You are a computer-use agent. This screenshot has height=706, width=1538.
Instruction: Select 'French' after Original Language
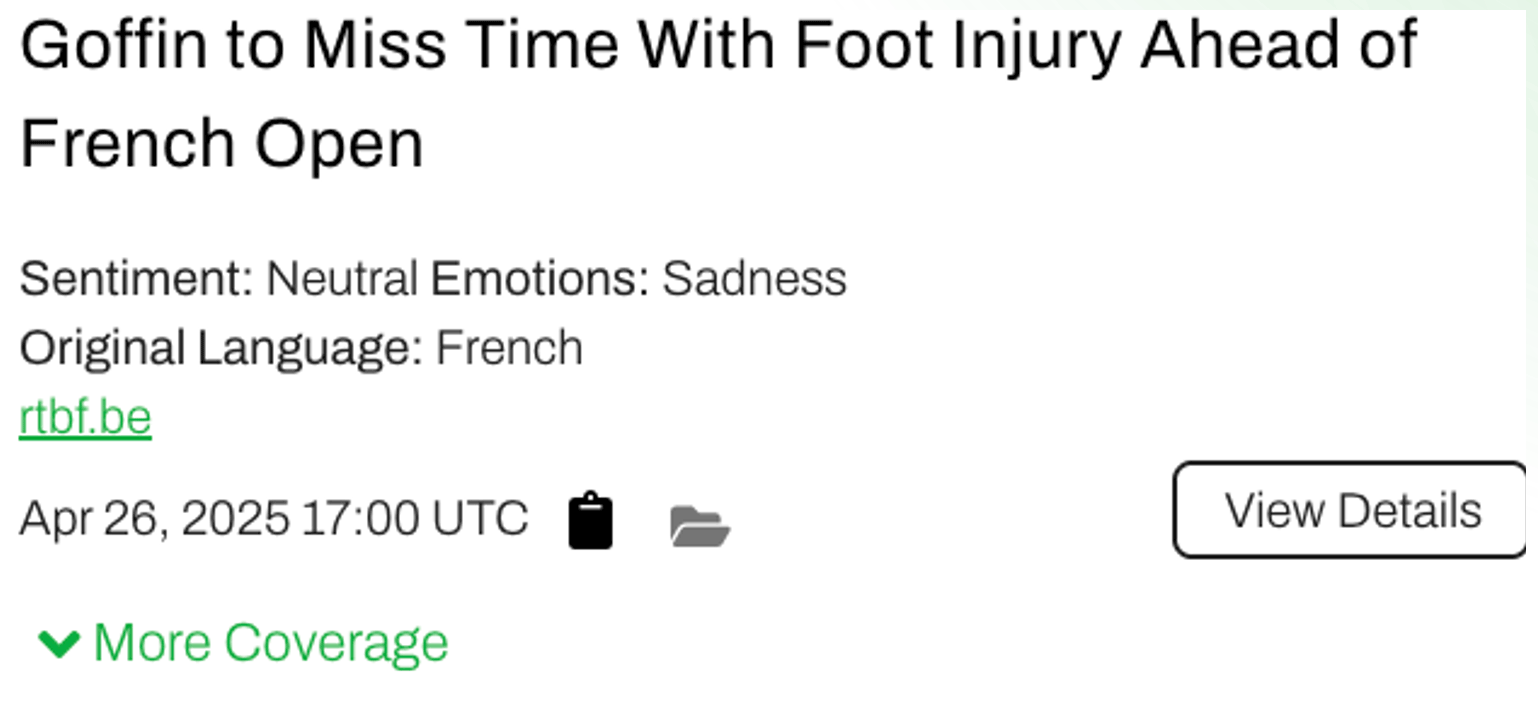[x=509, y=348]
